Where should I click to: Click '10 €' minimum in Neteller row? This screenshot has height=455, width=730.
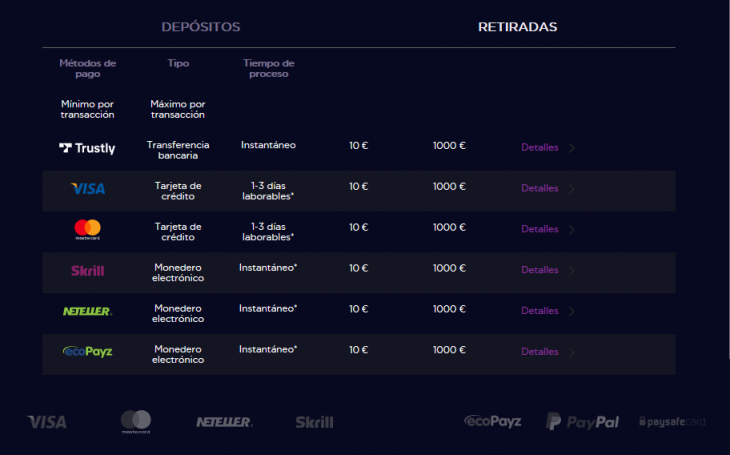point(358,309)
